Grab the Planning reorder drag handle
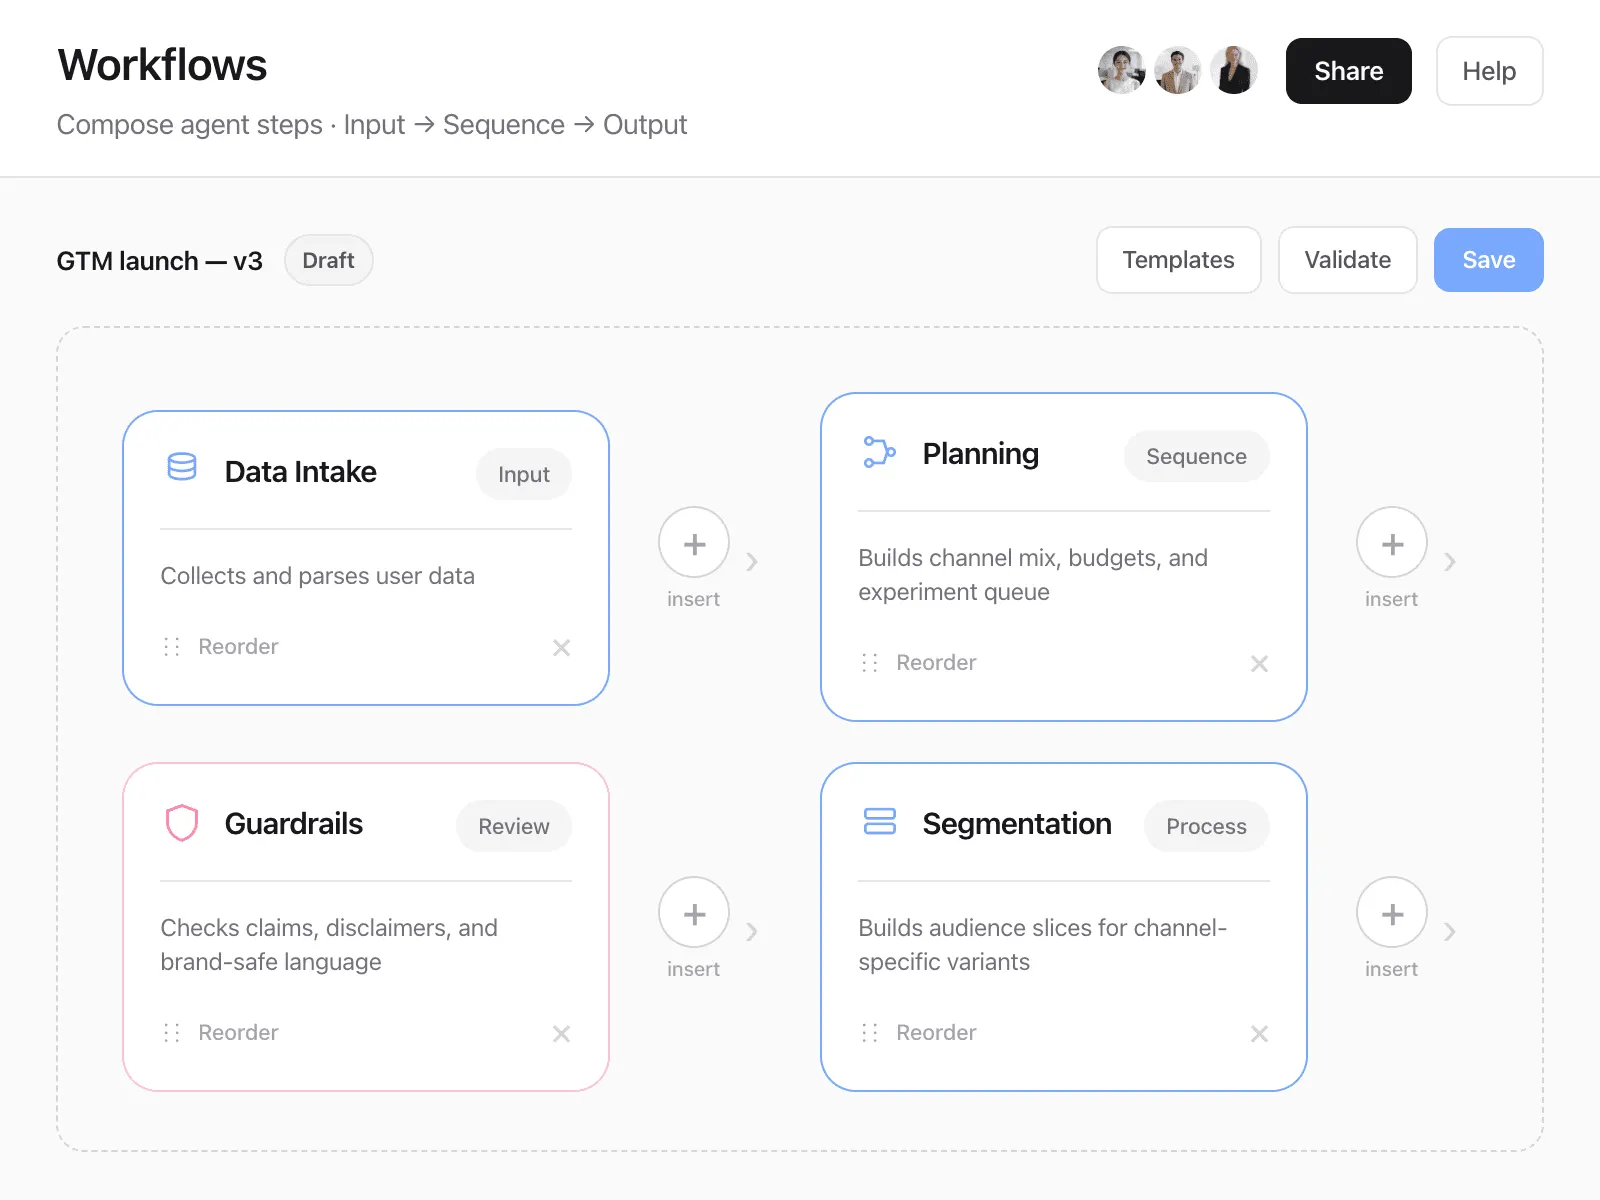This screenshot has height=1200, width=1600. 870,663
